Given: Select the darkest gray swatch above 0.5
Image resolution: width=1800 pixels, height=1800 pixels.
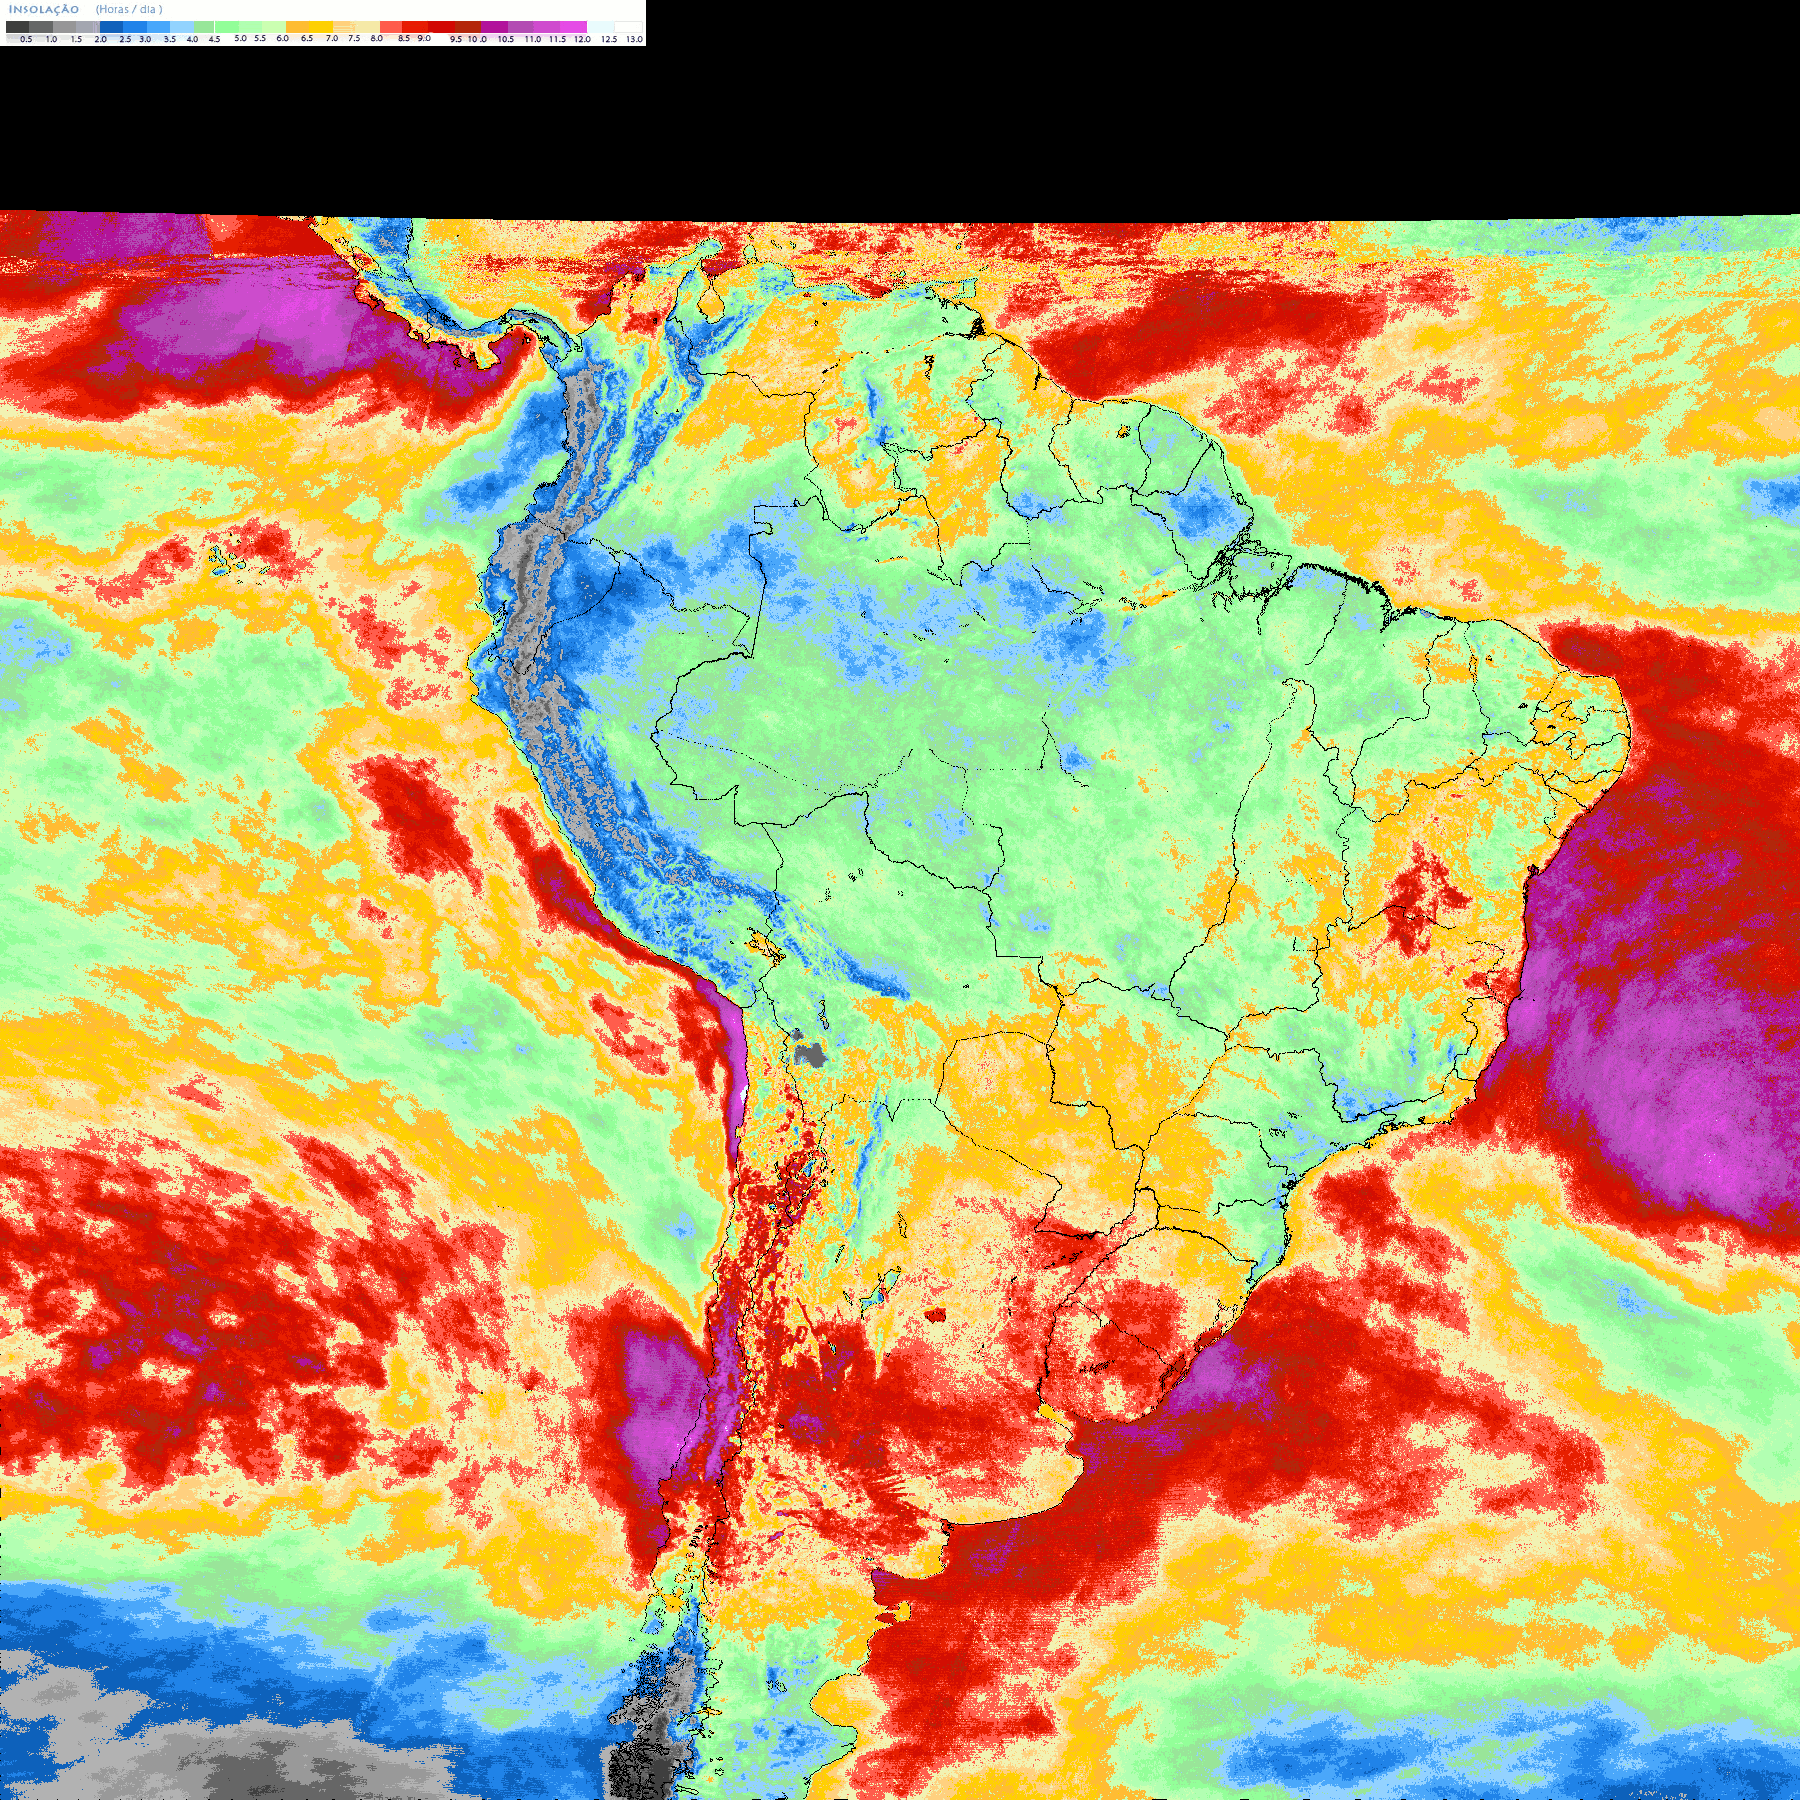Looking at the screenshot, I should [18, 27].
